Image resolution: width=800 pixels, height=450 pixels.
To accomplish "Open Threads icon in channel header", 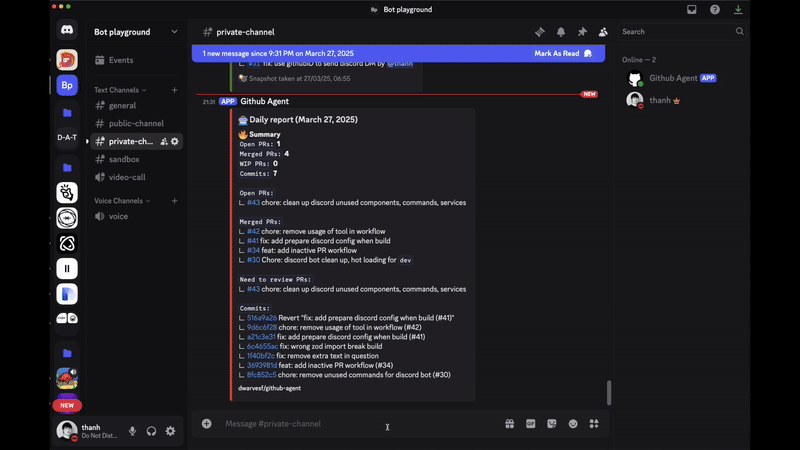I will coord(540,32).
